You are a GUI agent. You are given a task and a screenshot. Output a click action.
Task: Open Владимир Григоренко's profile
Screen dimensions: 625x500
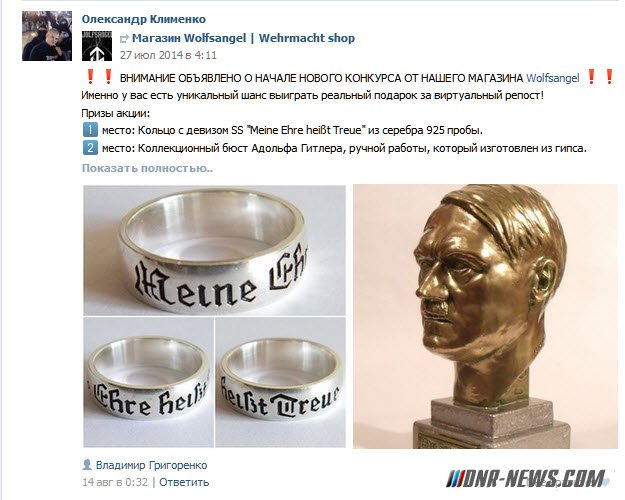[151, 465]
